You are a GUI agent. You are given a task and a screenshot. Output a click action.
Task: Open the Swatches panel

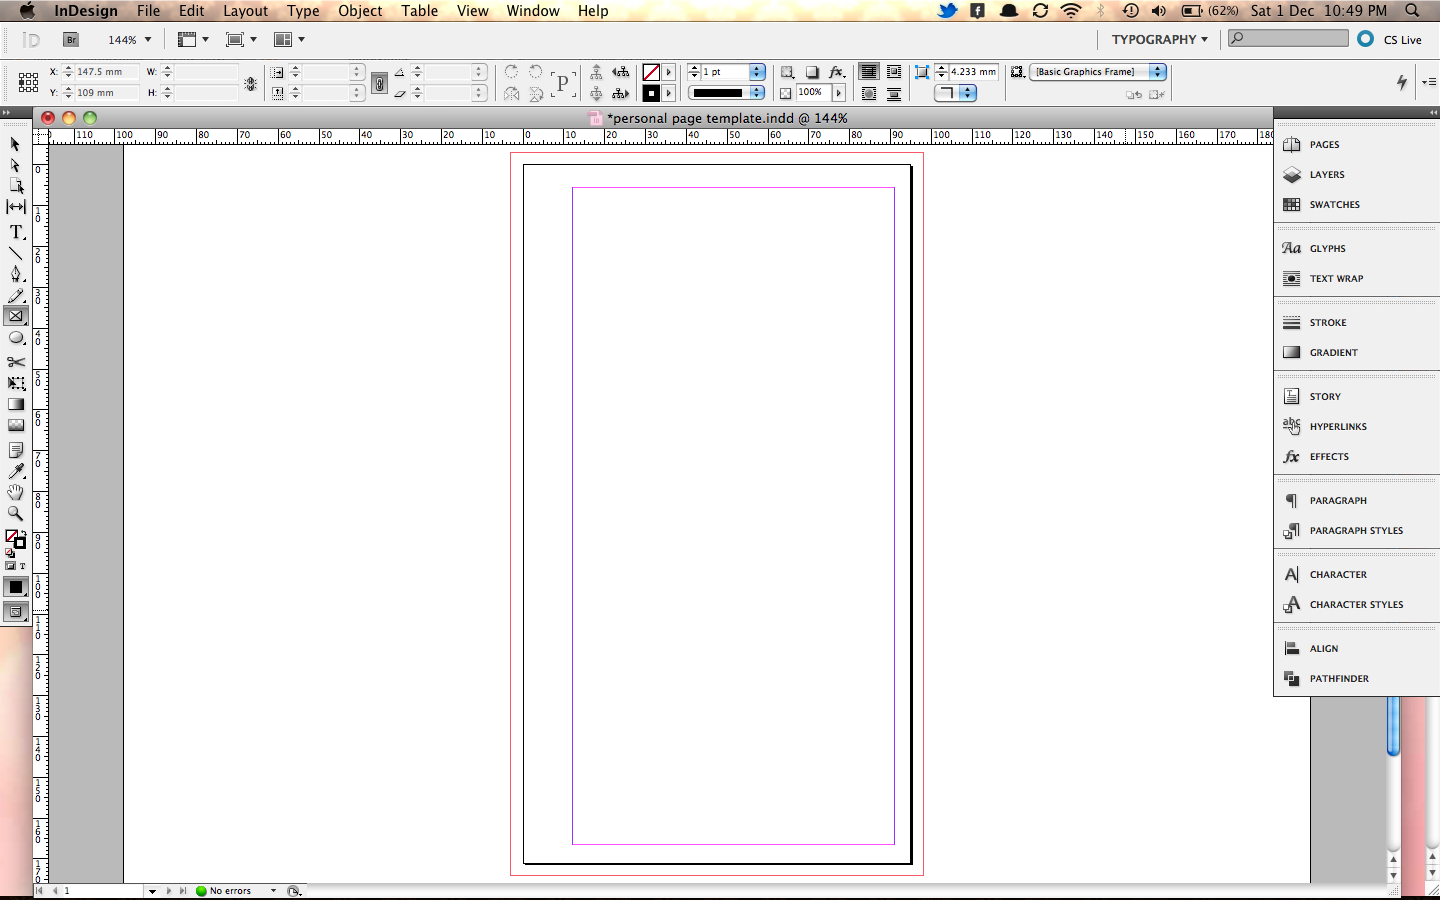[1334, 204]
